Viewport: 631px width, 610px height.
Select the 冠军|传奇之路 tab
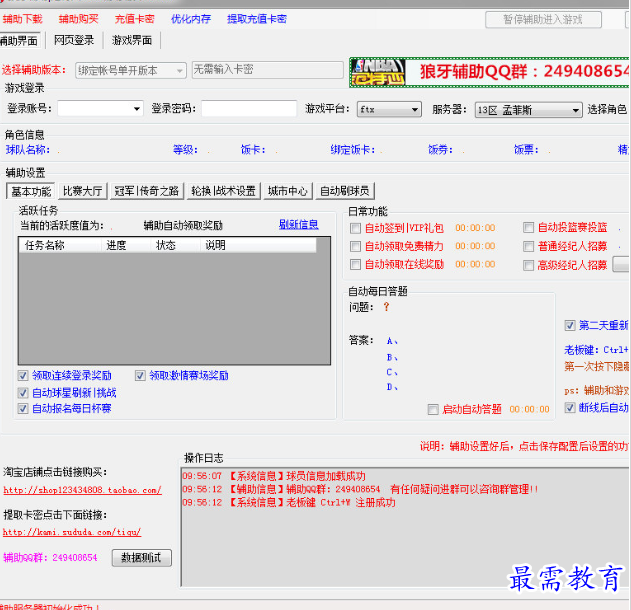(x=147, y=191)
